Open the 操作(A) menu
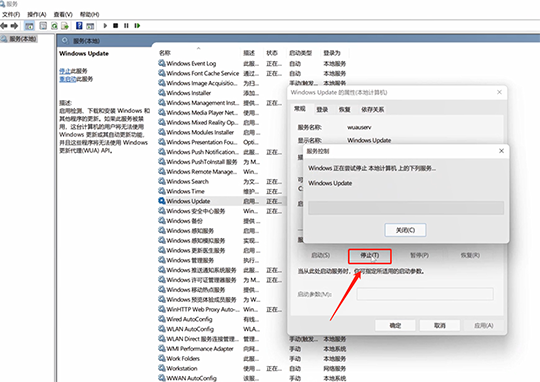 click(37, 14)
